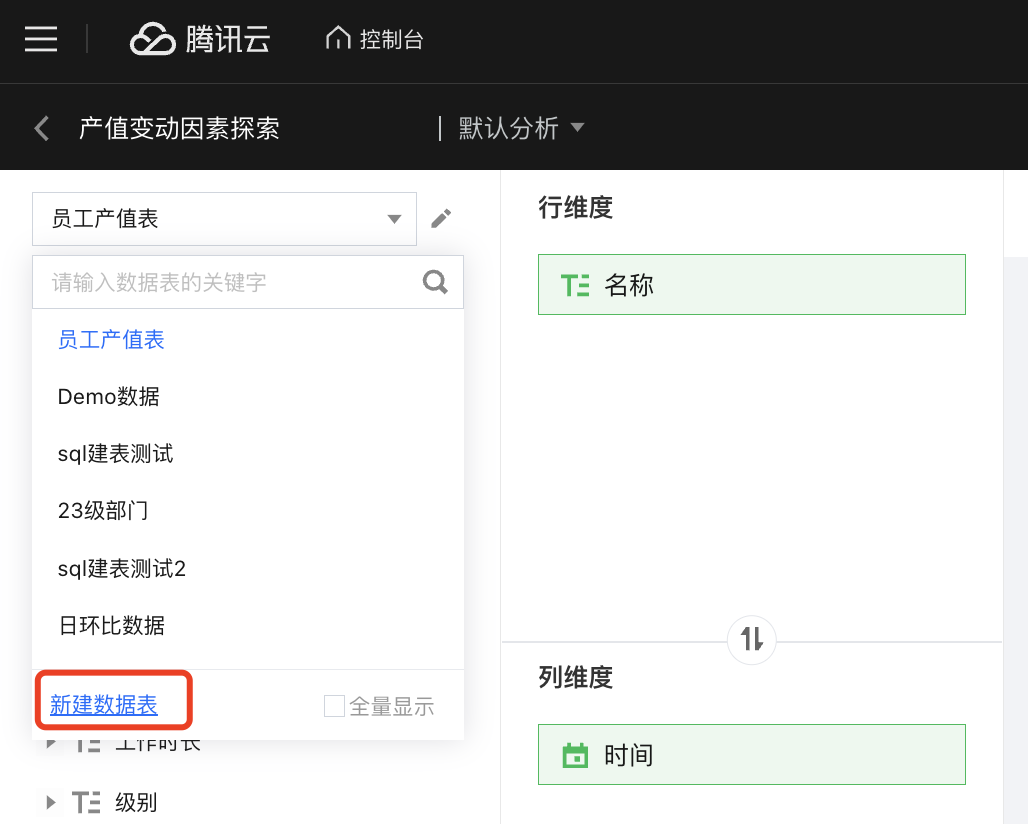Select Demo数据 from the table list

click(x=109, y=397)
